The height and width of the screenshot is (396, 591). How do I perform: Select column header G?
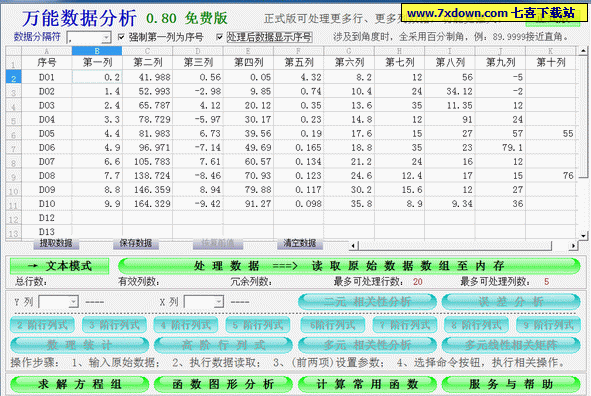pos(349,51)
